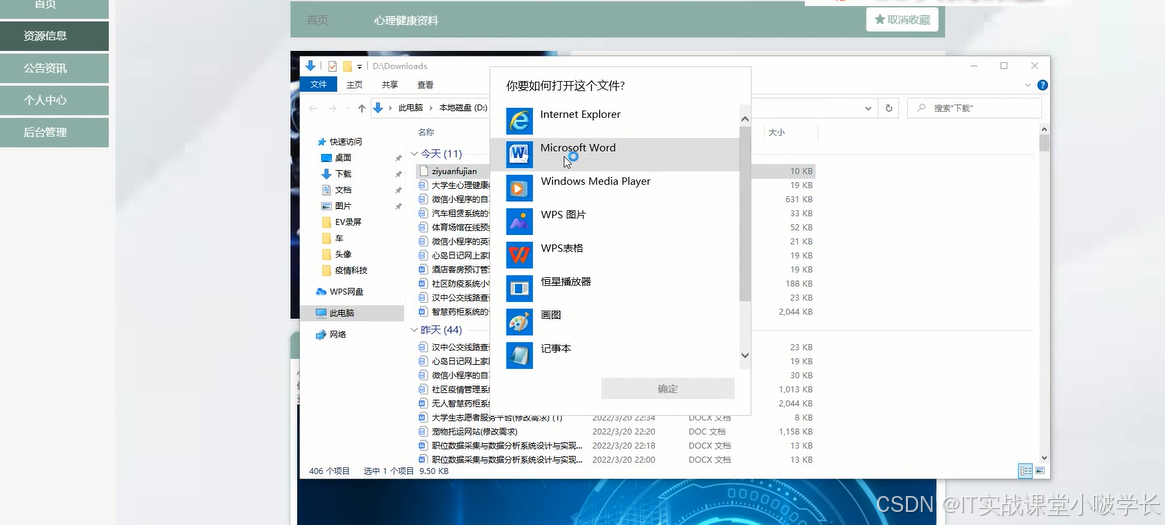This screenshot has height=525, width=1165.
Task: Click the 确定 button in the dialog
Action: 668,388
